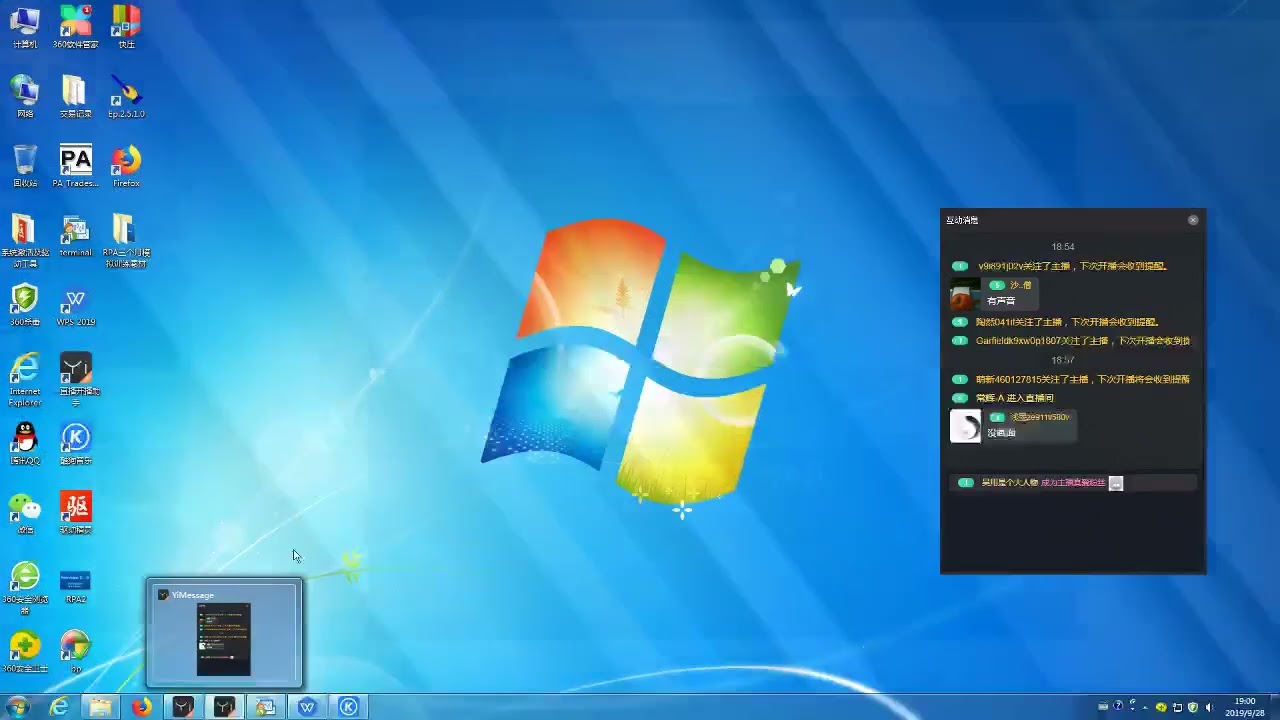Open the 计算机 (Computer) desktop icon
The image size is (1280, 720).
(25, 27)
